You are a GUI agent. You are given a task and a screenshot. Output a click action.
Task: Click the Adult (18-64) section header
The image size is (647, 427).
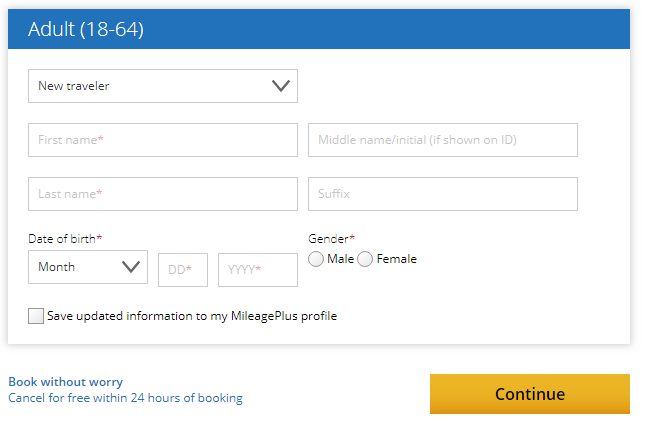(x=319, y=29)
